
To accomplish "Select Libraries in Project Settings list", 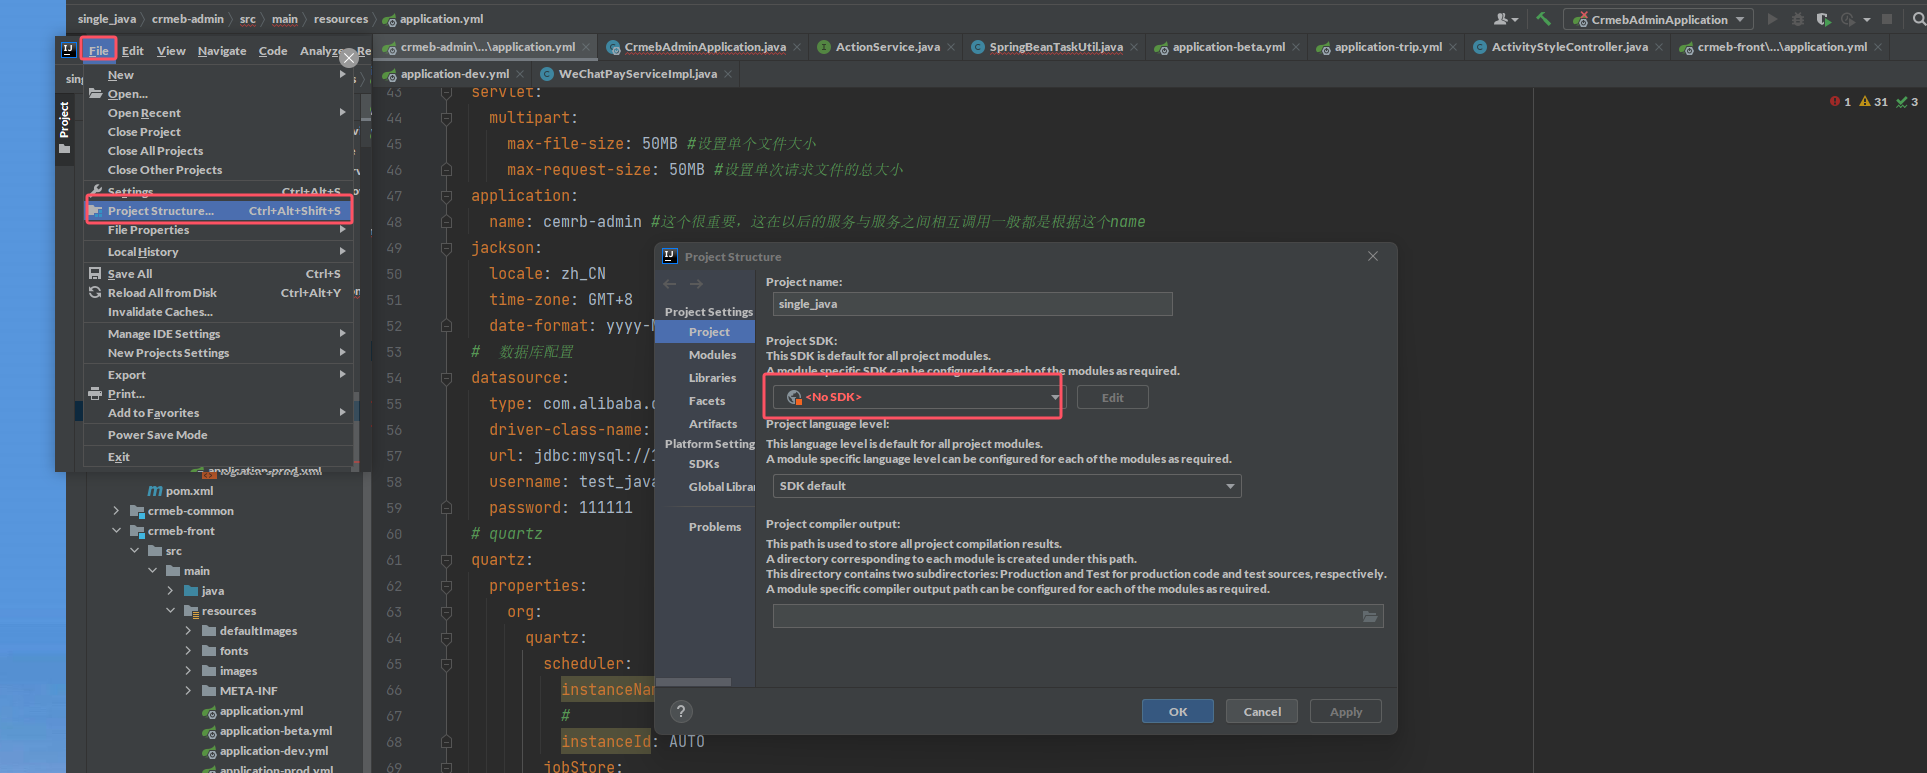I will 712,378.
